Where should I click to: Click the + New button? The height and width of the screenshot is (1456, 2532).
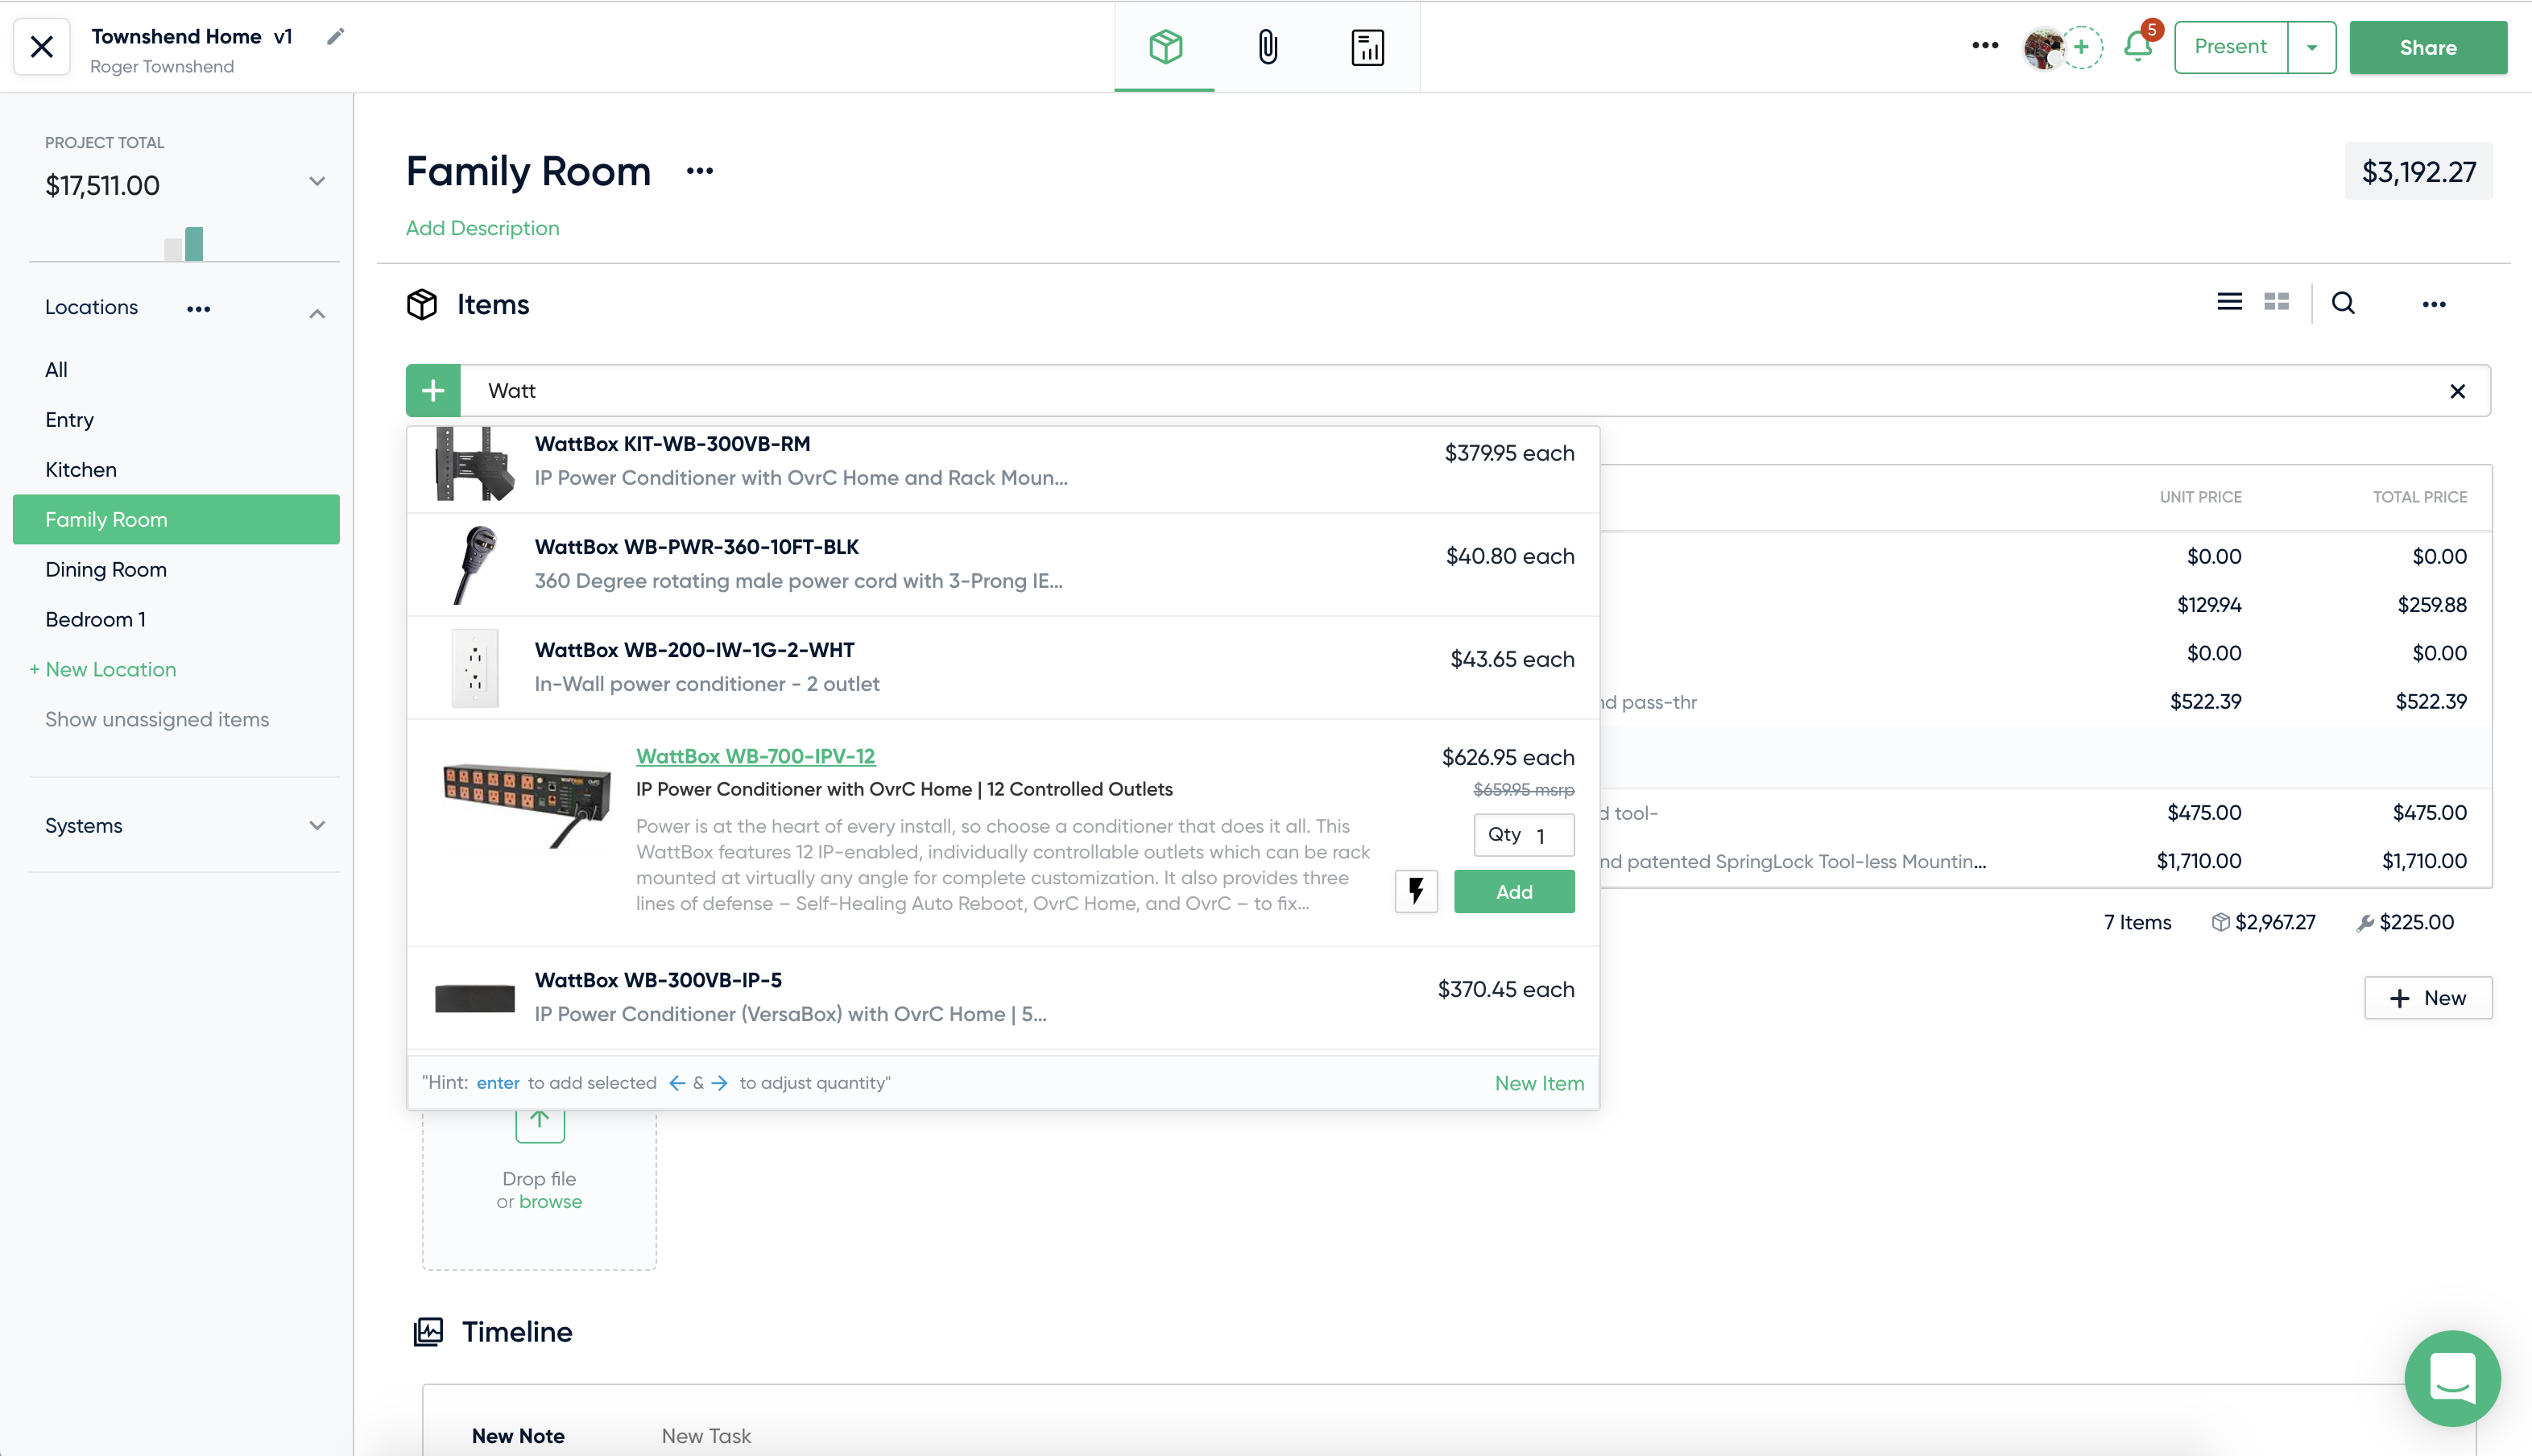2428,998
